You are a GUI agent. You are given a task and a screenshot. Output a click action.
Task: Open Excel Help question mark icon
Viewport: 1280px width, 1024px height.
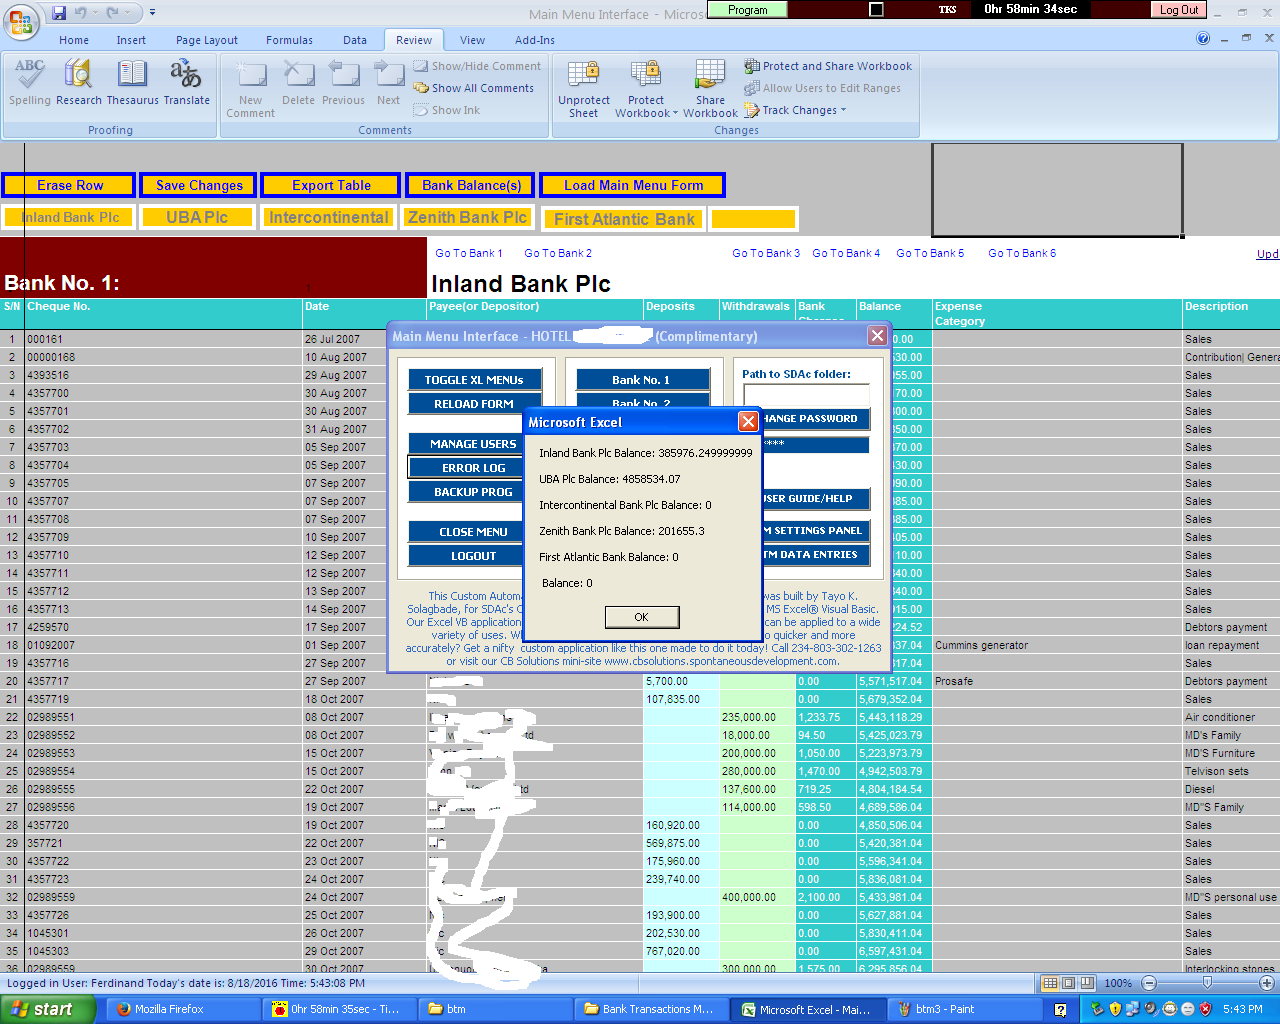pos(1203,39)
